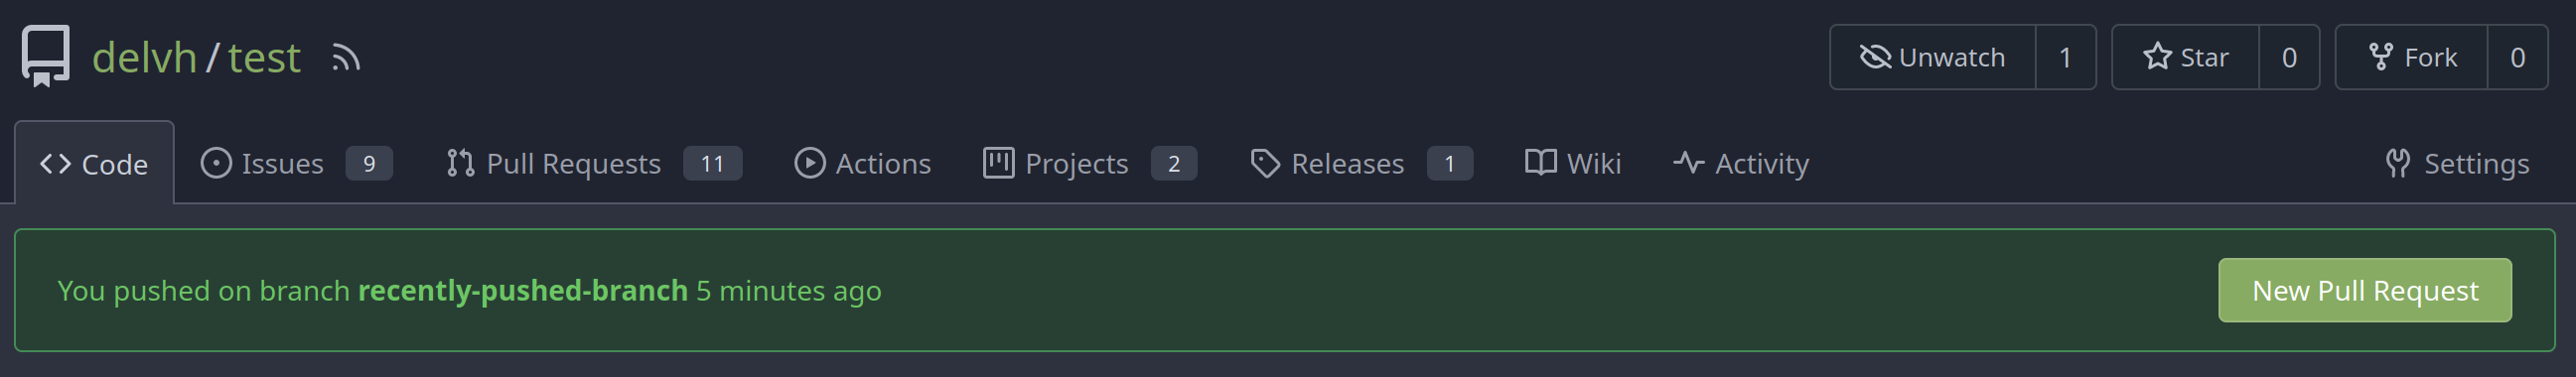Click the Releases tag icon
This screenshot has width=2576, height=377.
[1265, 163]
